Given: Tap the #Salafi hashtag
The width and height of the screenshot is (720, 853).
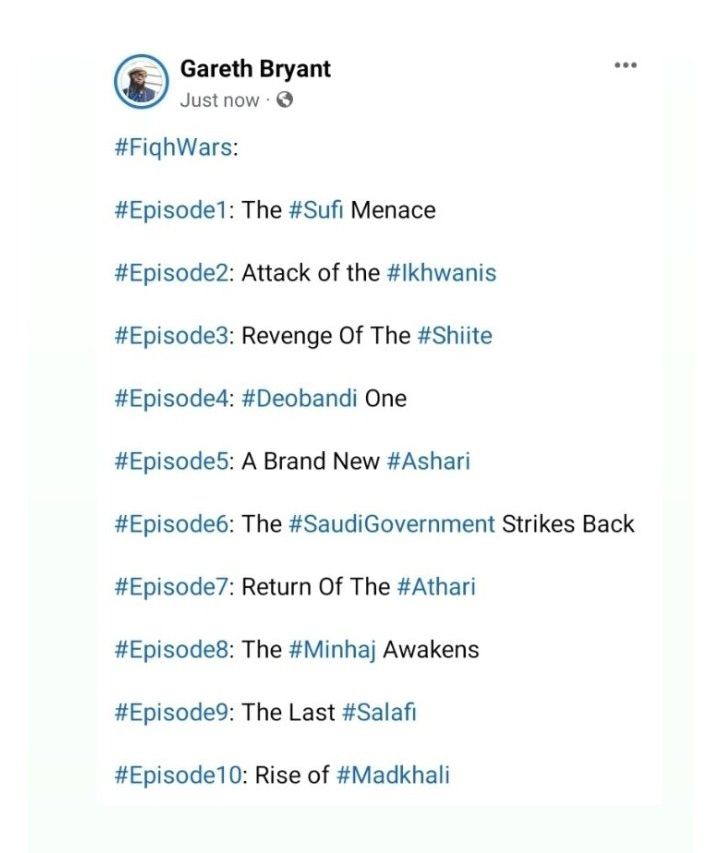Looking at the screenshot, I should (x=378, y=712).
